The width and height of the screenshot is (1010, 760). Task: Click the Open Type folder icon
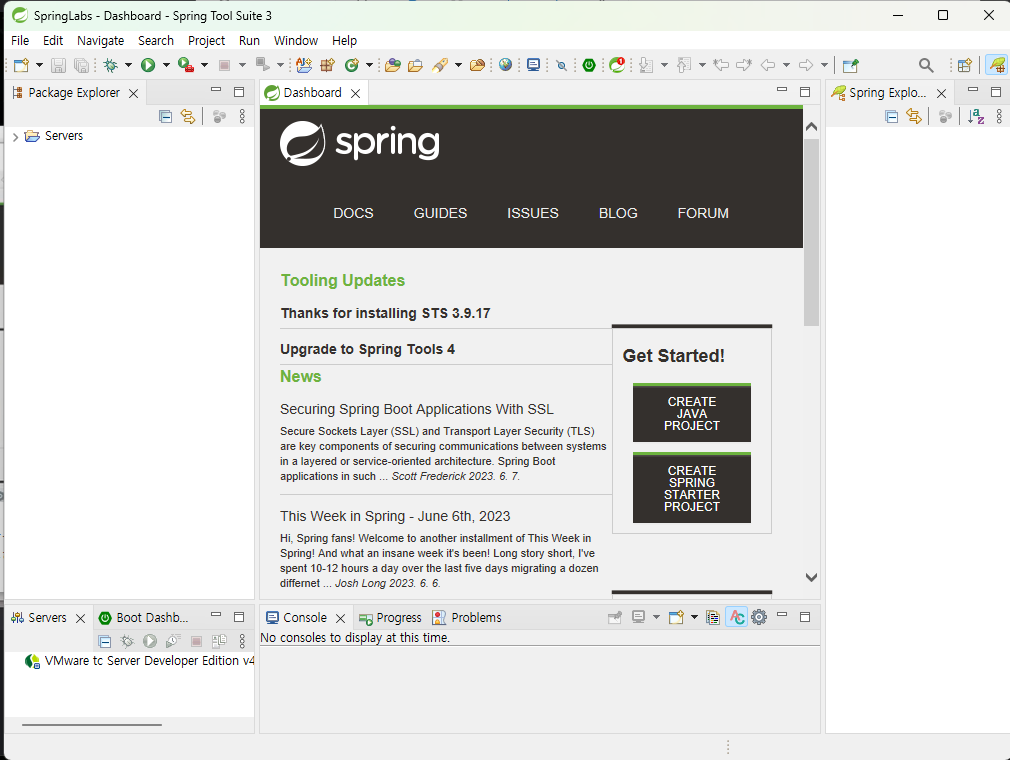click(x=392, y=65)
